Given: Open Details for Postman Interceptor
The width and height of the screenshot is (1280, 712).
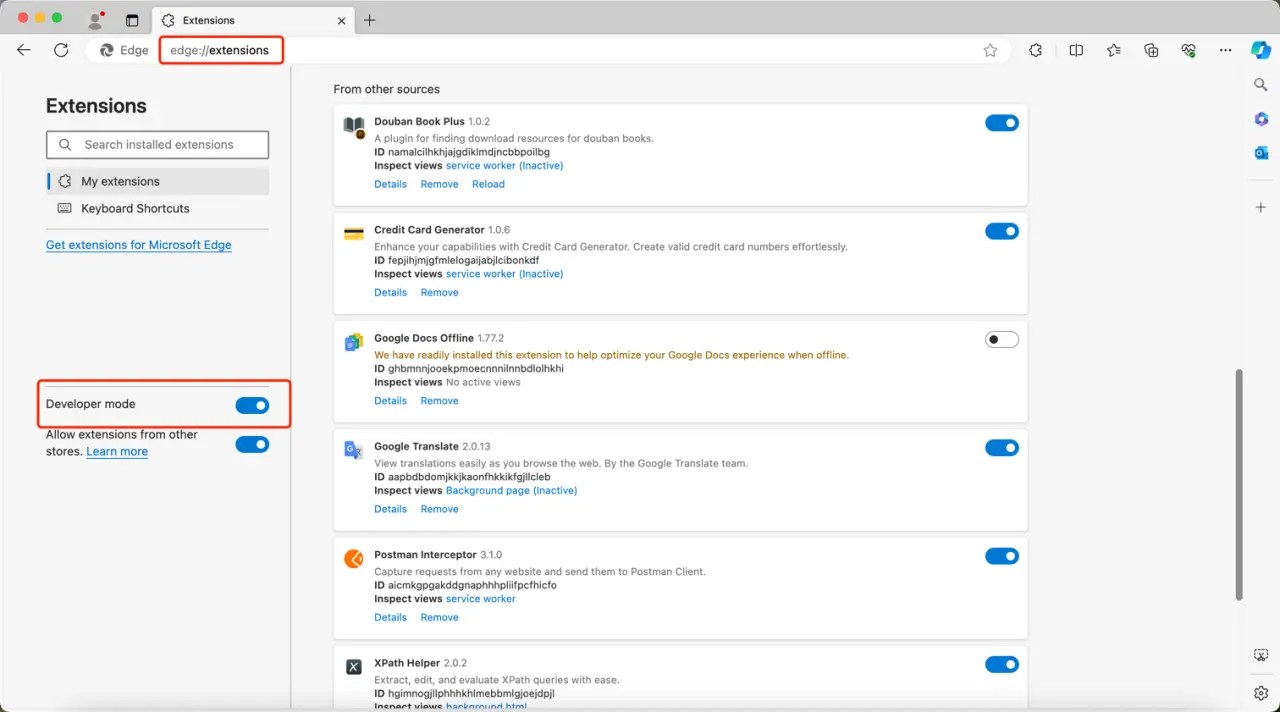Looking at the screenshot, I should click(390, 617).
